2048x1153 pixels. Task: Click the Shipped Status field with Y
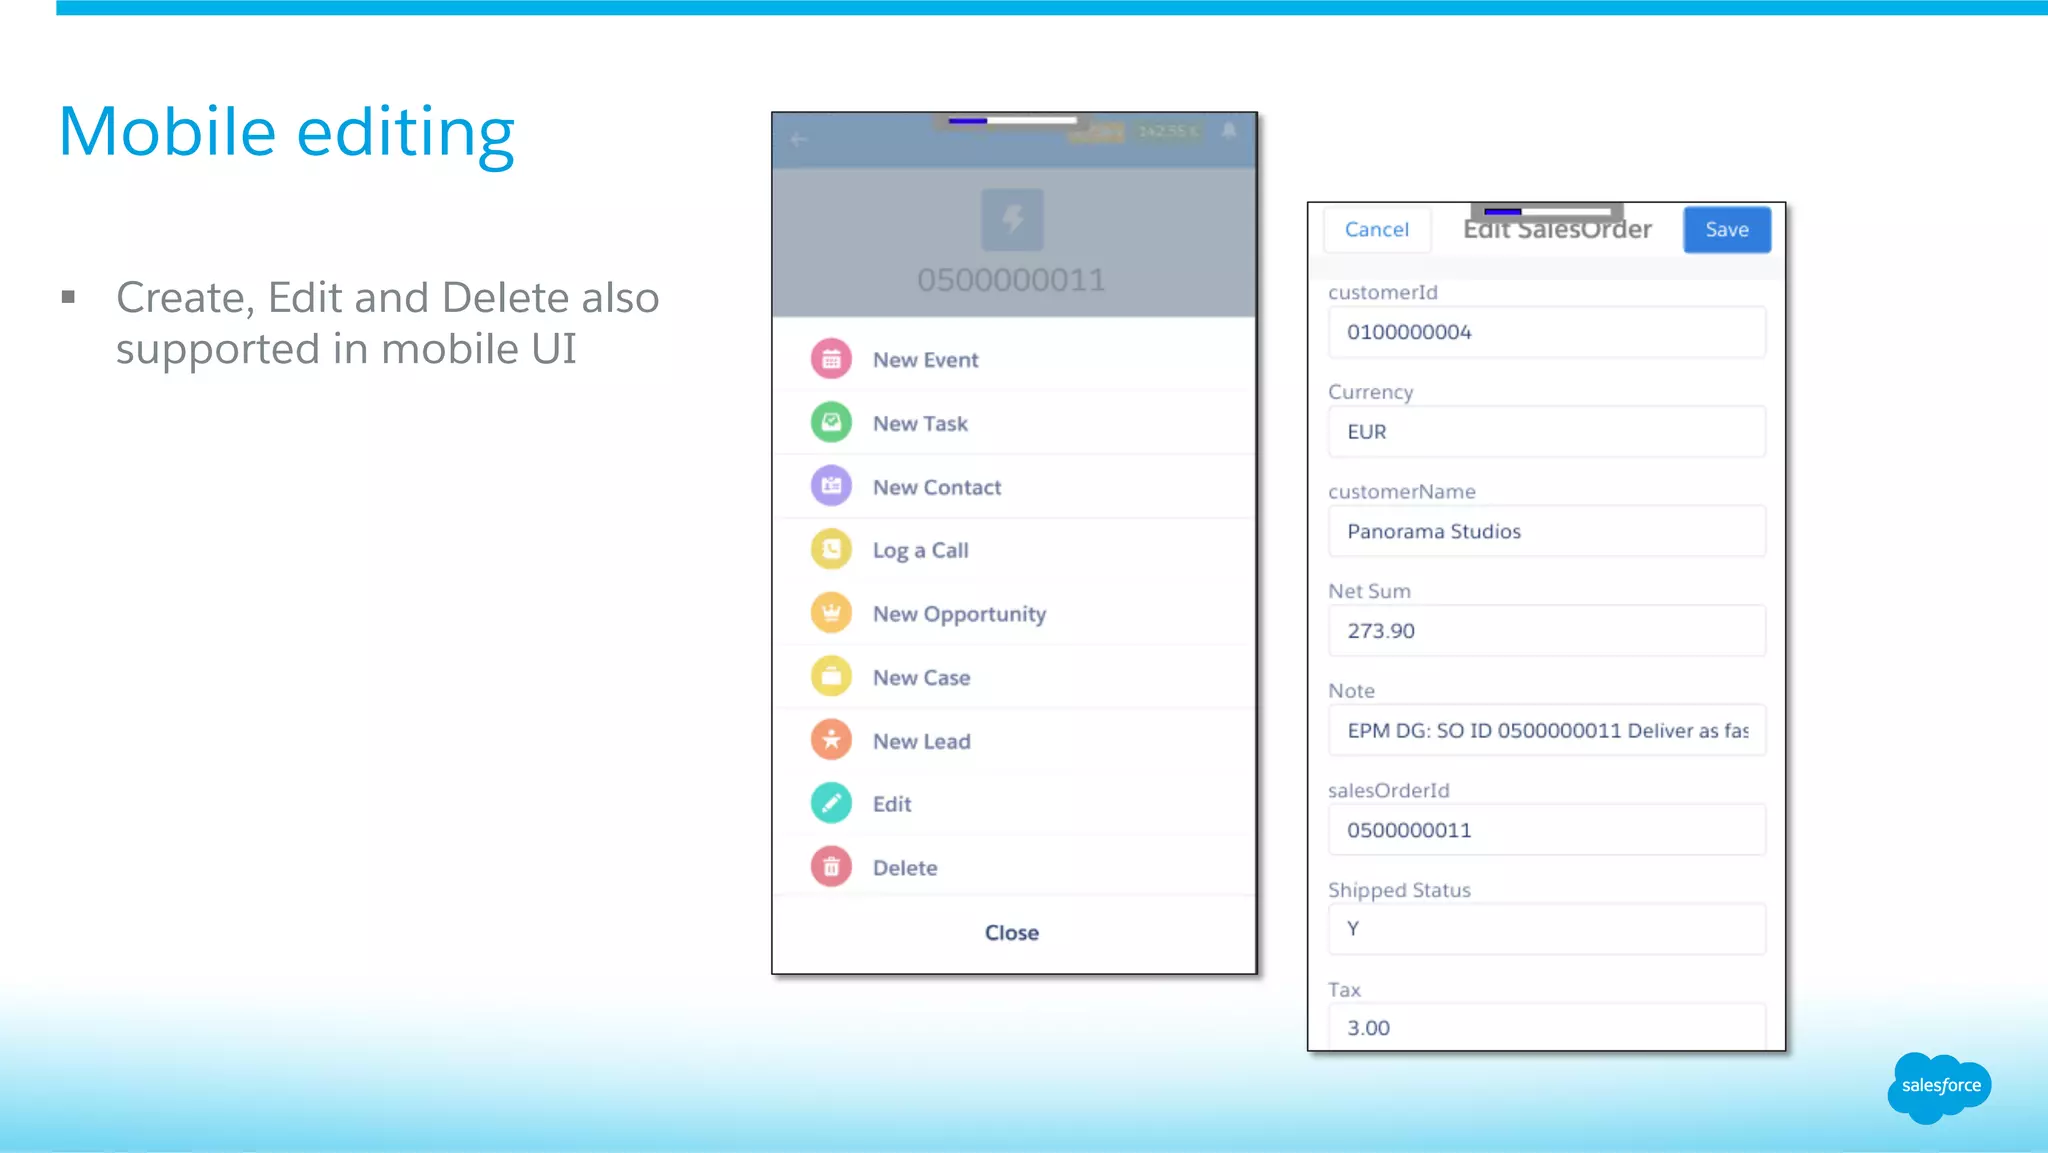point(1546,929)
